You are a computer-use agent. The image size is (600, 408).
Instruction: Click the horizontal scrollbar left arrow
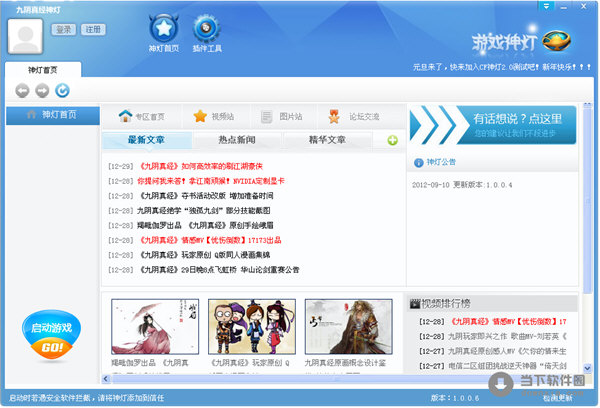106,379
